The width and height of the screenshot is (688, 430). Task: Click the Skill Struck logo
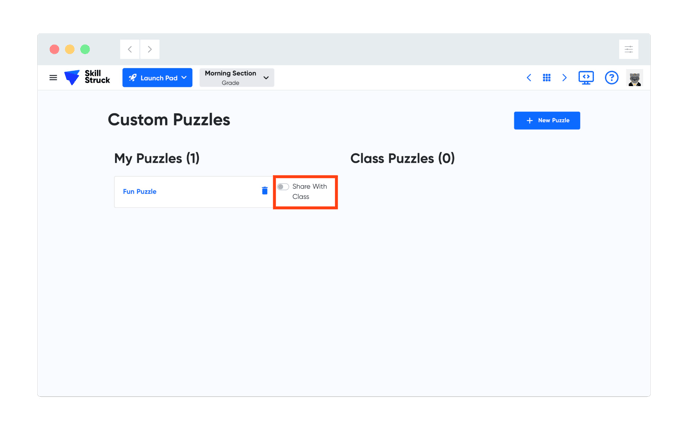(87, 77)
